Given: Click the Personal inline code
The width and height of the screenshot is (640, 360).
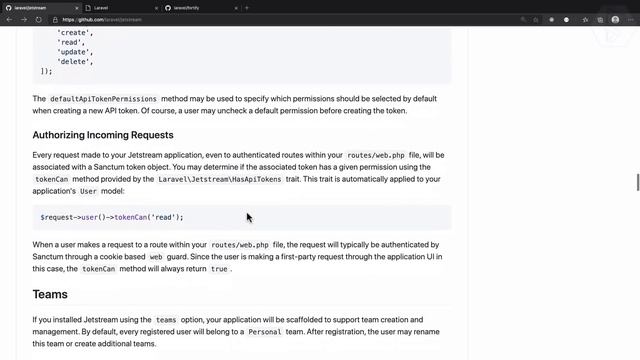Looking at the screenshot, I should point(264,332).
